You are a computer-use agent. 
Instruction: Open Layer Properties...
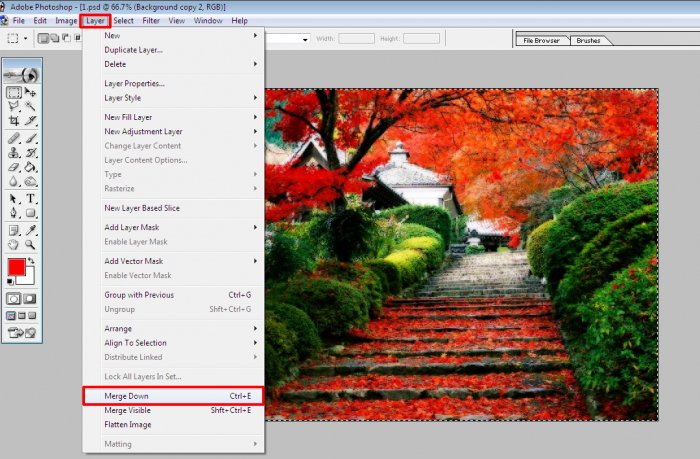tap(174, 83)
